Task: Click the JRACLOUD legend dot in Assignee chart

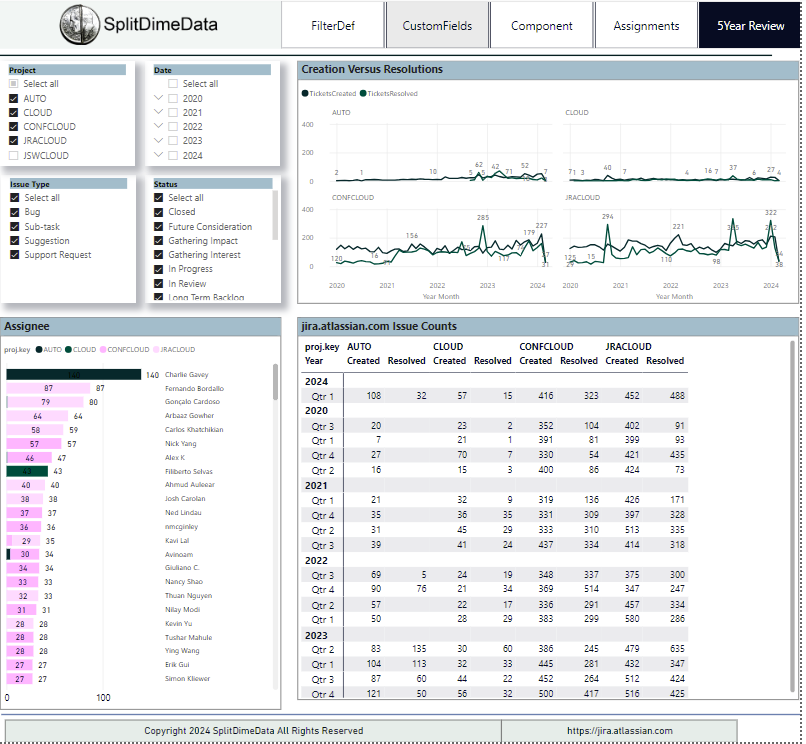Action: [x=155, y=350]
